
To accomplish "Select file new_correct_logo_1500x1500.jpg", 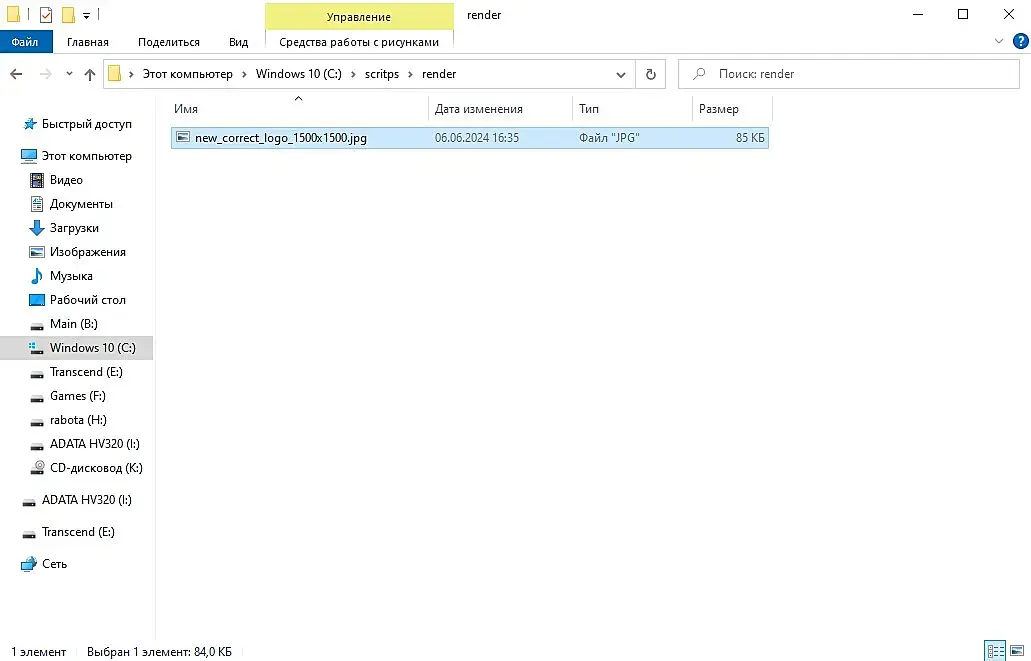I will tap(469, 138).
